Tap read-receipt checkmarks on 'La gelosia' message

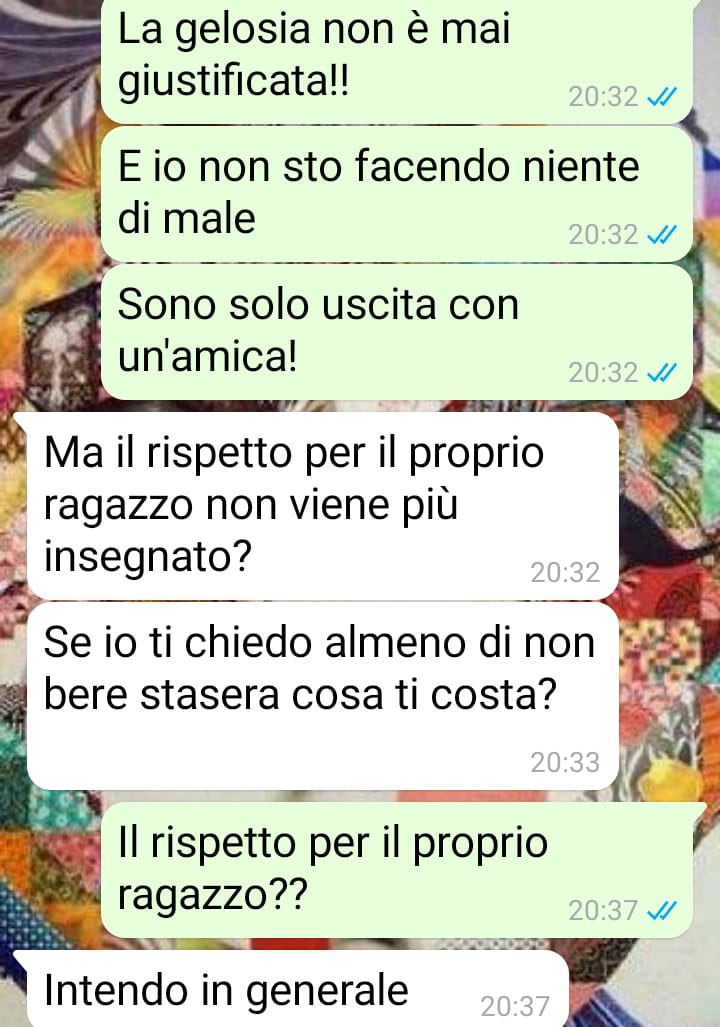[661, 98]
